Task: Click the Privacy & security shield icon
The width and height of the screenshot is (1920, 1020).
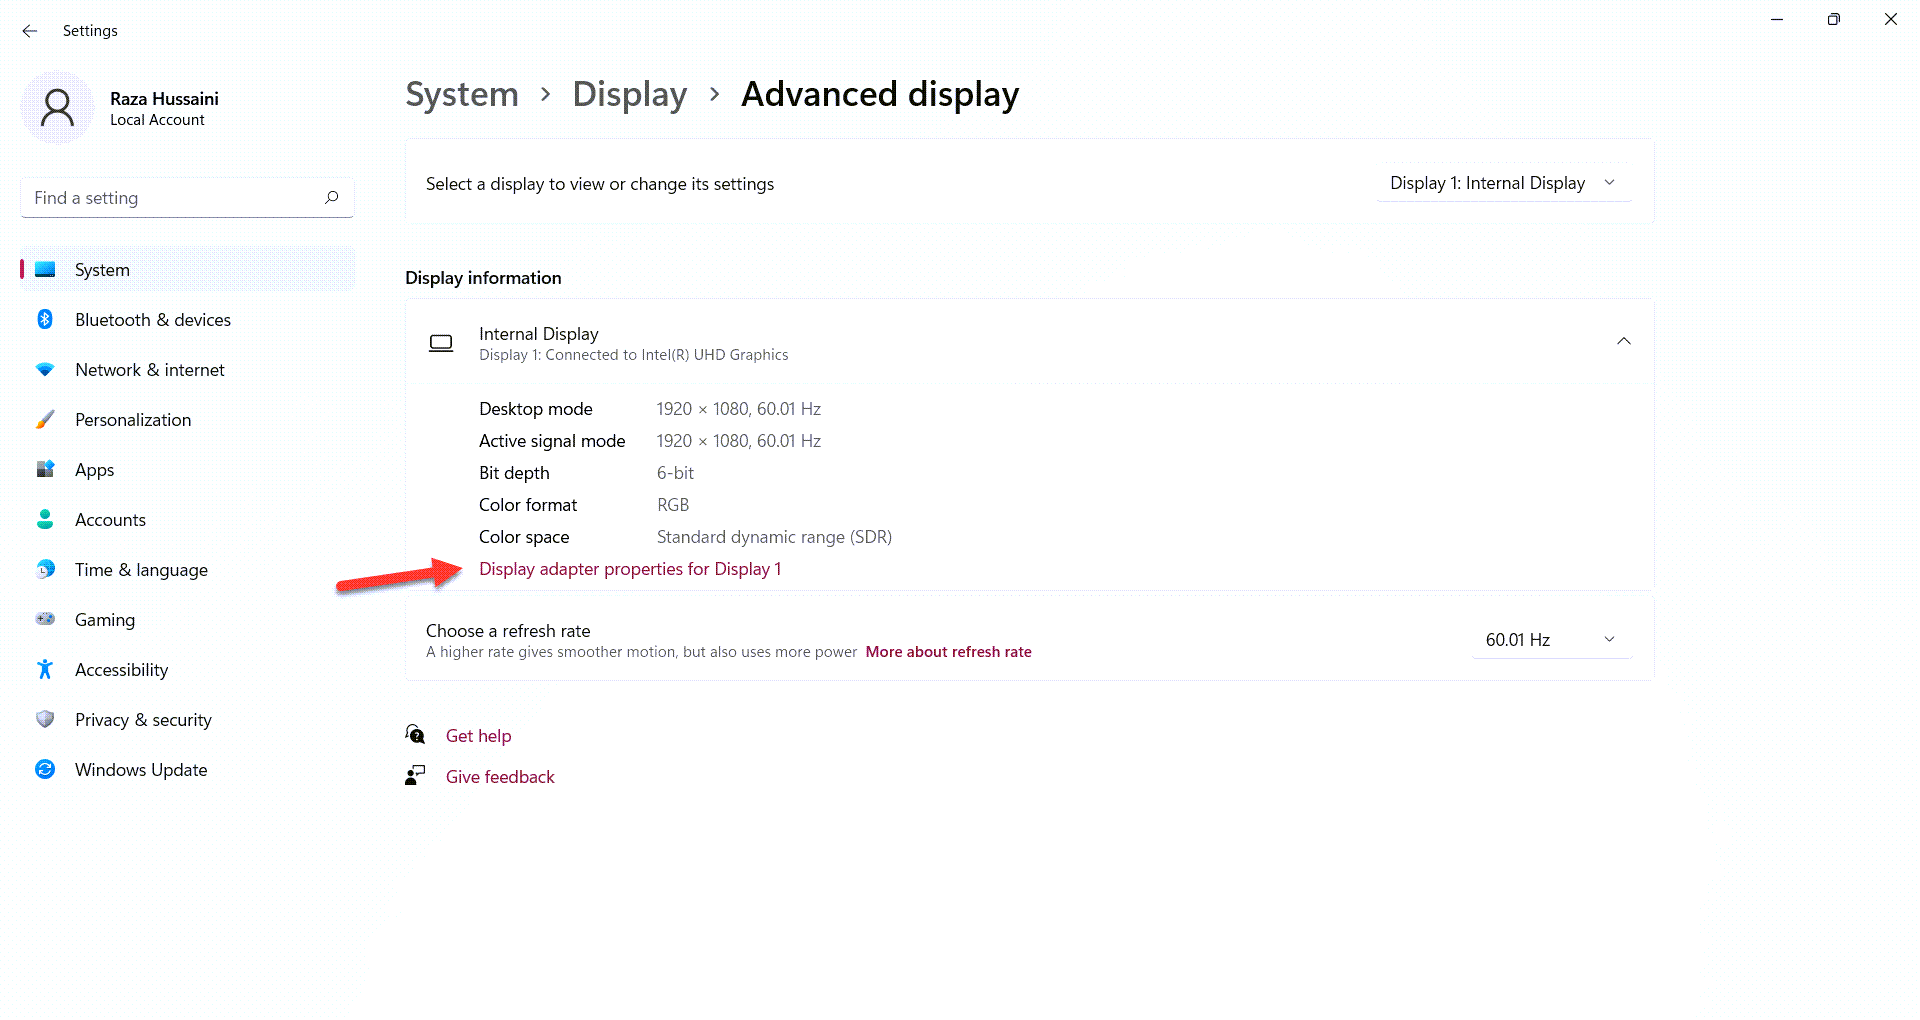Action: (x=45, y=719)
